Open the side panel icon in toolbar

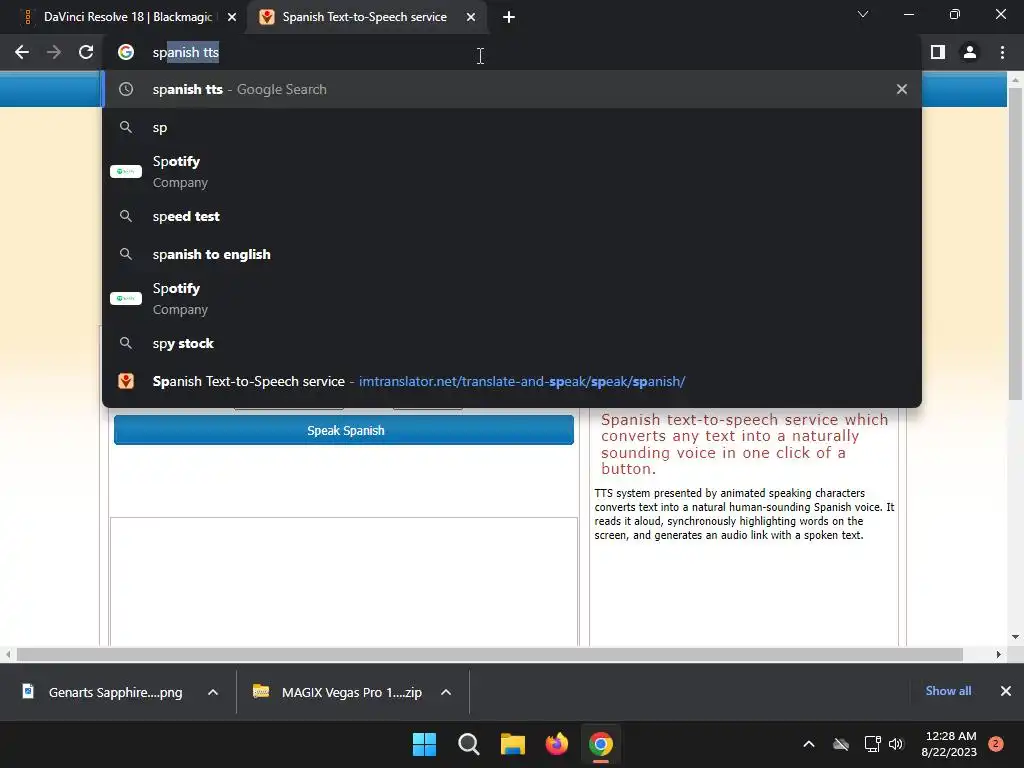[x=938, y=52]
